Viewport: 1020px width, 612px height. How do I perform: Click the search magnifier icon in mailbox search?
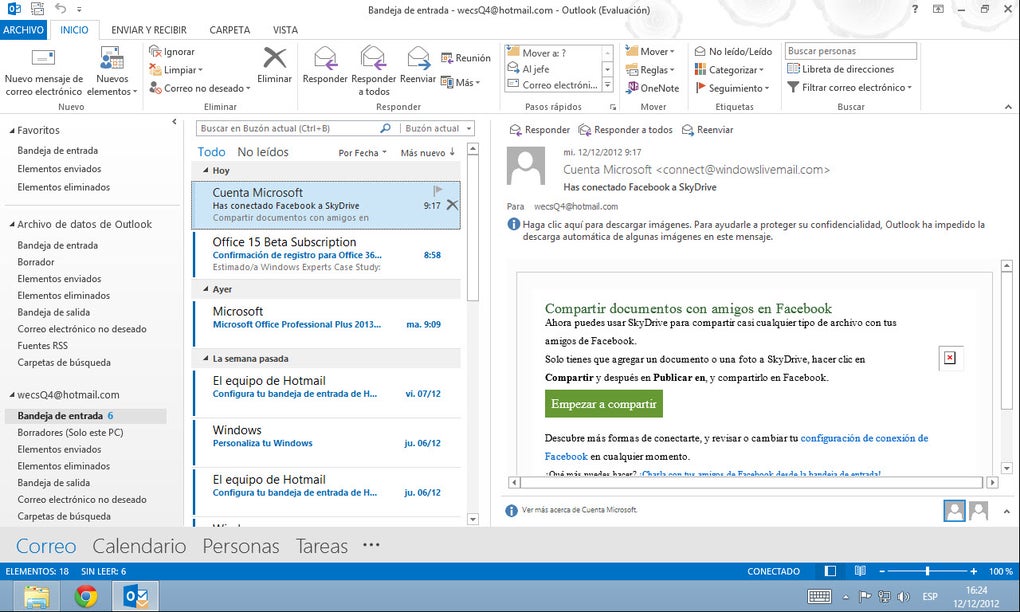click(385, 128)
